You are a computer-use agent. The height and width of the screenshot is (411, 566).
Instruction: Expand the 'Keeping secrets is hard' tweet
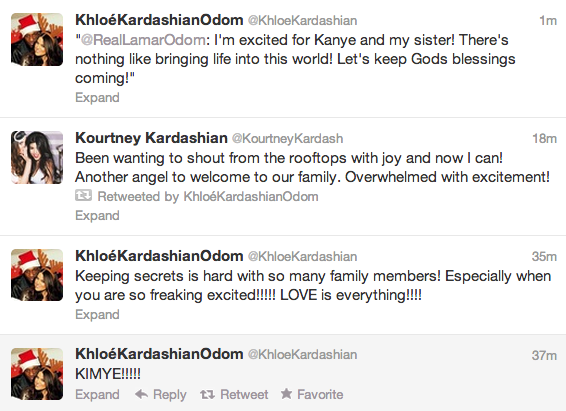(x=97, y=314)
